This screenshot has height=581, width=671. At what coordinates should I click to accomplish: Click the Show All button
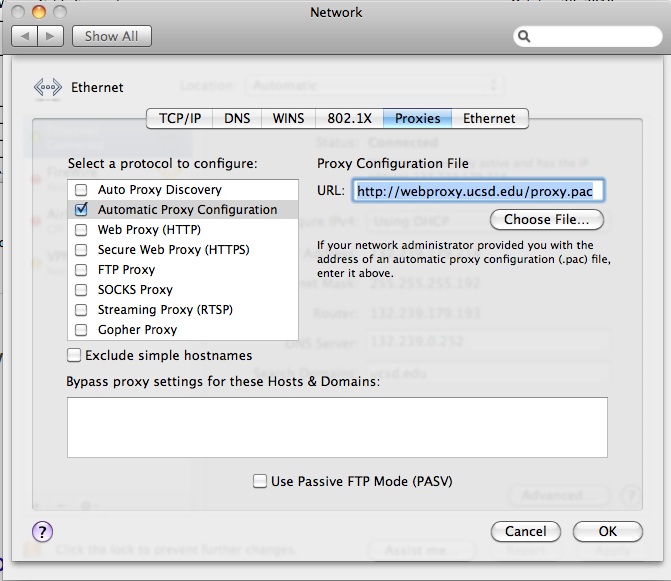112,36
